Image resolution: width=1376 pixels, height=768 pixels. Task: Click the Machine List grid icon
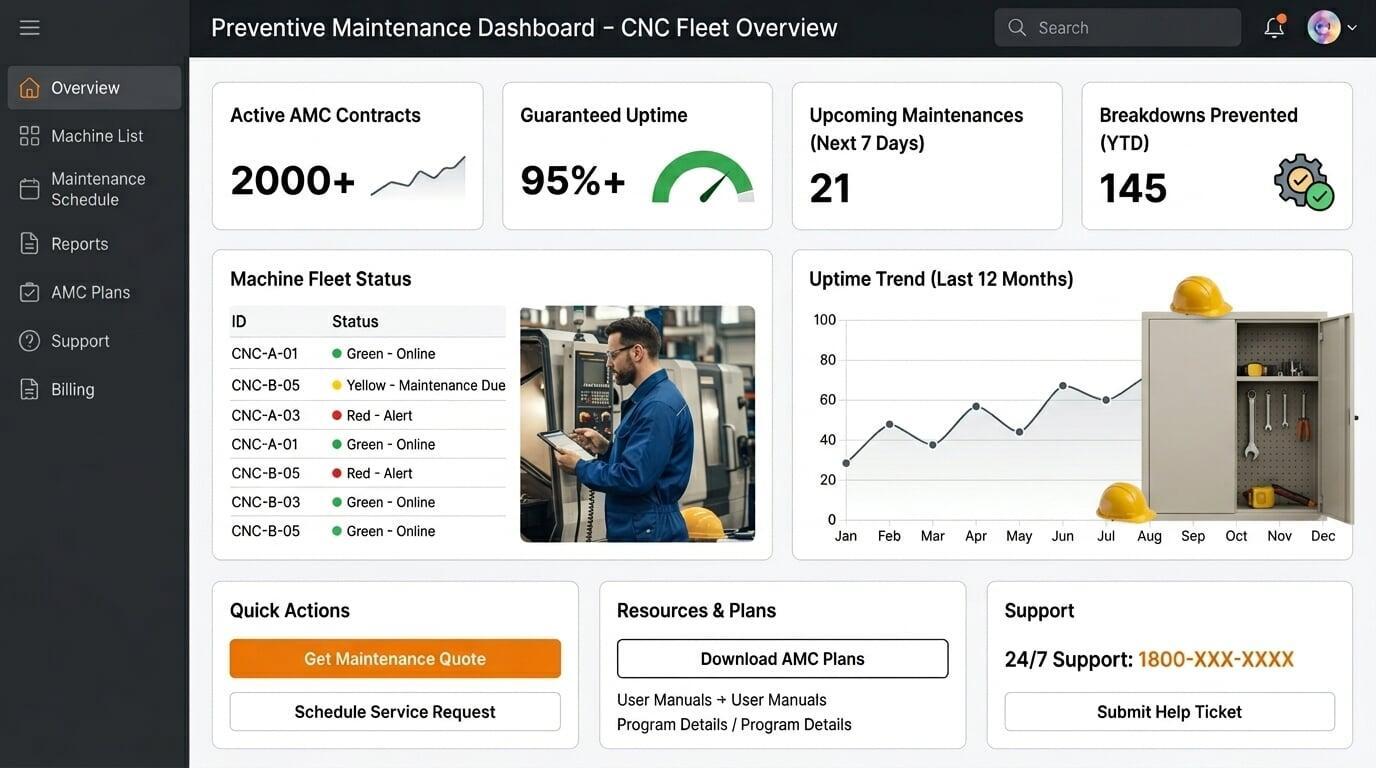(30, 136)
